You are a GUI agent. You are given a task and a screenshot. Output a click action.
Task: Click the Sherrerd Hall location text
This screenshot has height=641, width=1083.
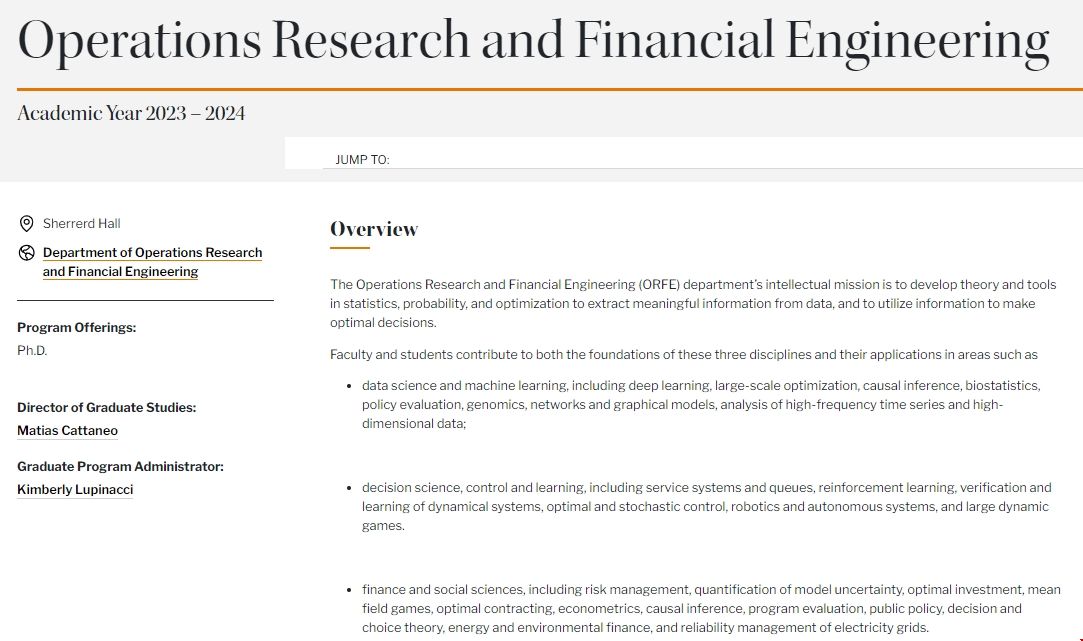(x=81, y=223)
